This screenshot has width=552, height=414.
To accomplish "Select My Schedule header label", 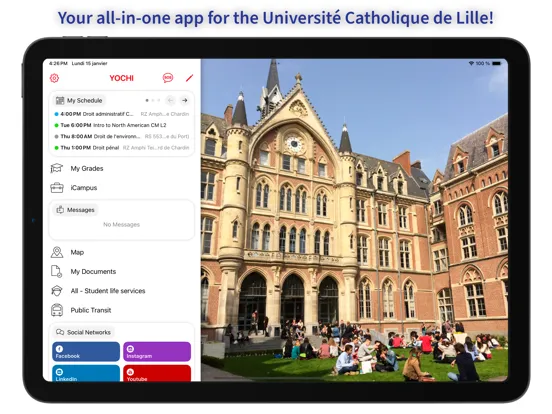I will (x=84, y=100).
